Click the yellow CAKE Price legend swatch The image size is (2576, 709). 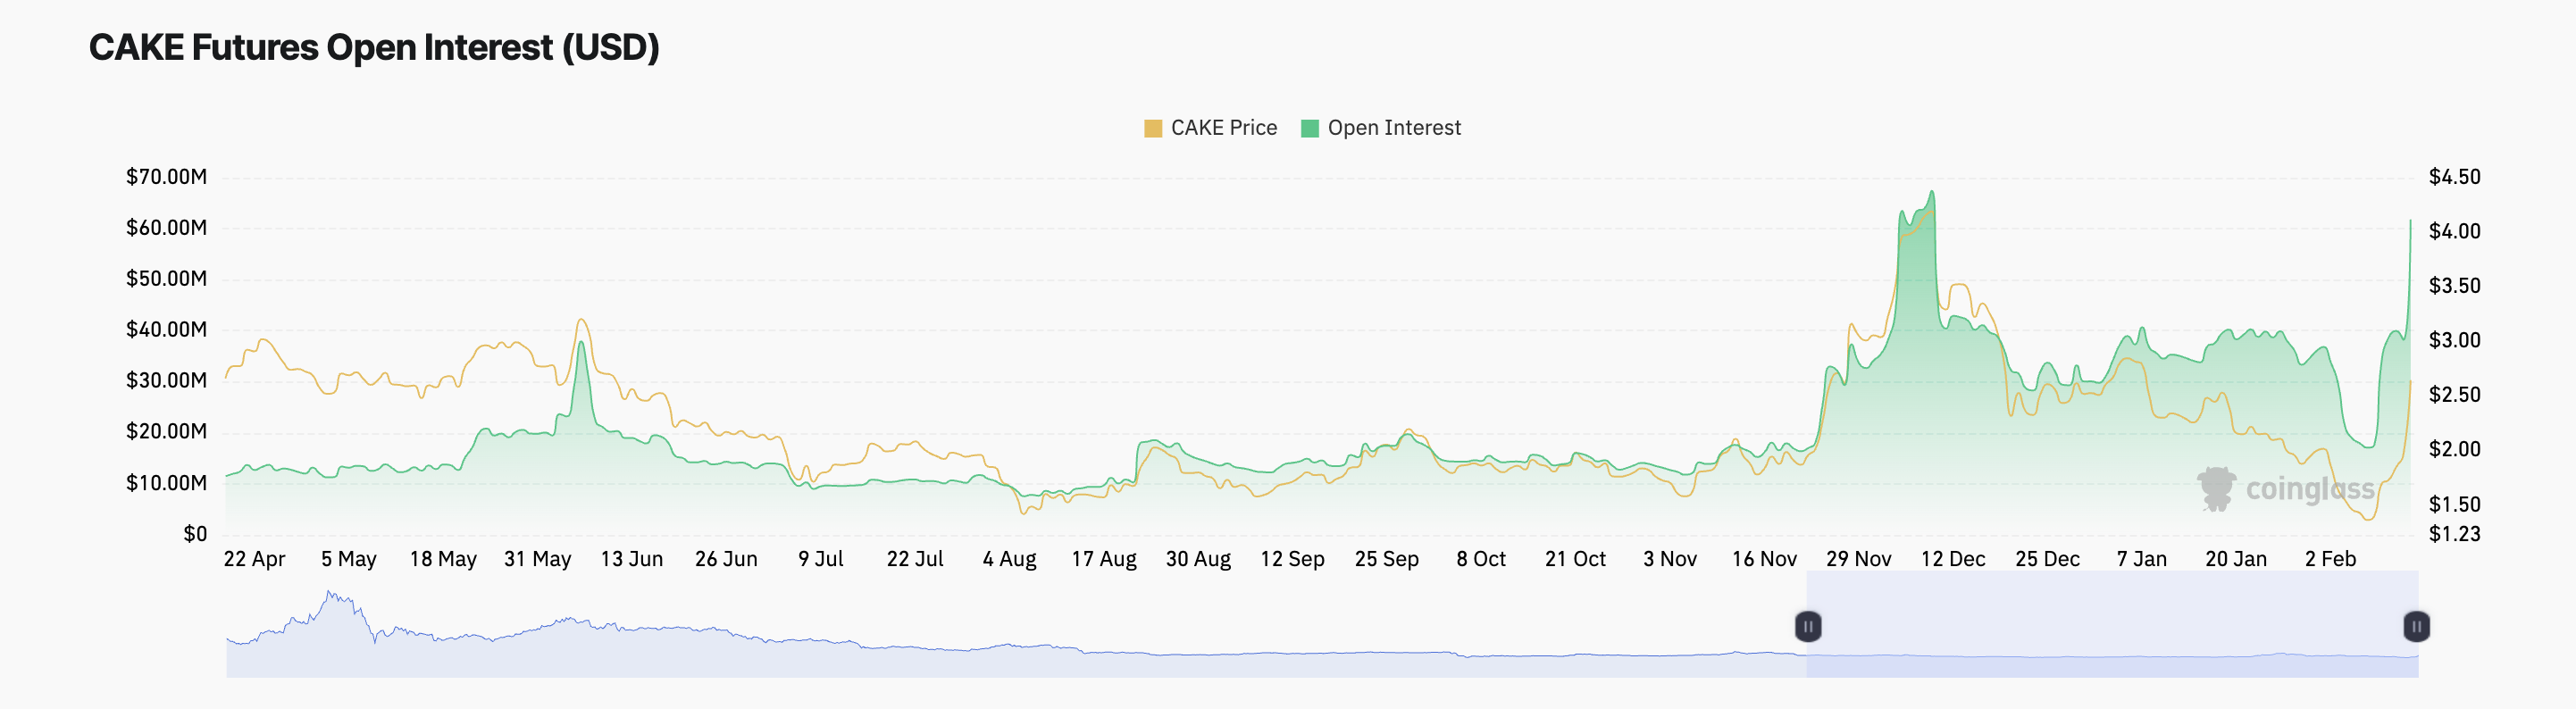[x=1153, y=128]
